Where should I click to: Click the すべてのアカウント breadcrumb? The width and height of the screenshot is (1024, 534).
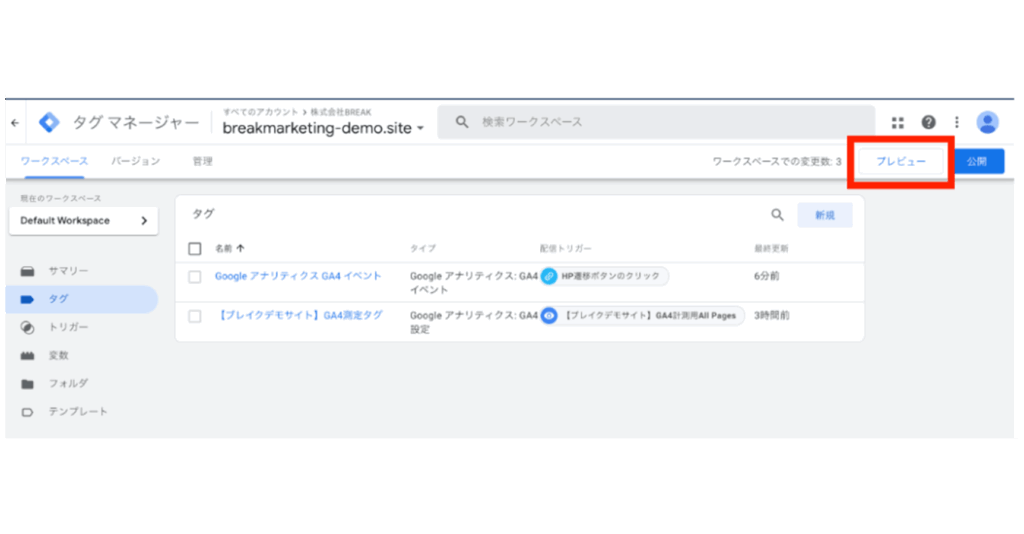click(260, 112)
